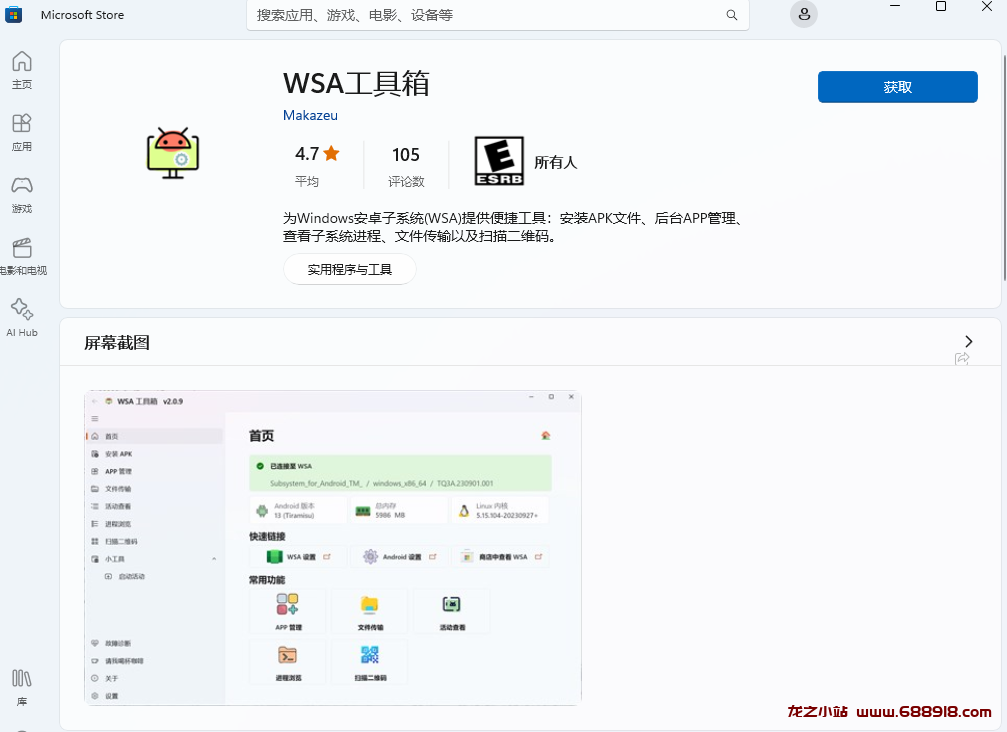Open the Gaming (游戏) sidebar section
1007x732 pixels.
click(x=22, y=195)
